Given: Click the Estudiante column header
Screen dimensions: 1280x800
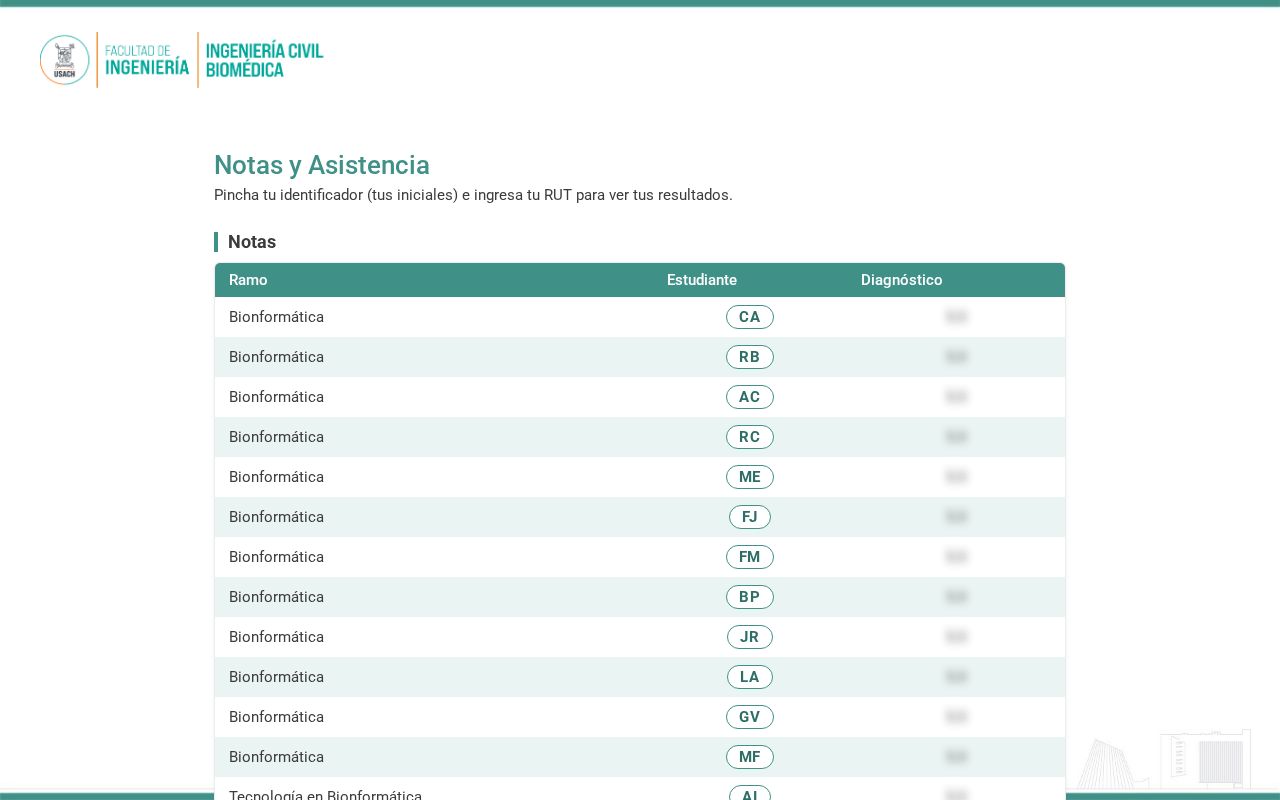Looking at the screenshot, I should (702, 280).
